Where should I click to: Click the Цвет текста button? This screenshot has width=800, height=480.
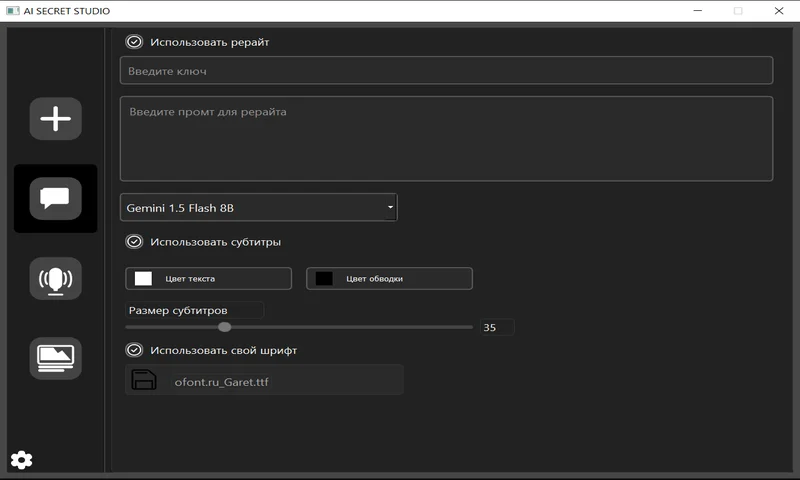209,279
